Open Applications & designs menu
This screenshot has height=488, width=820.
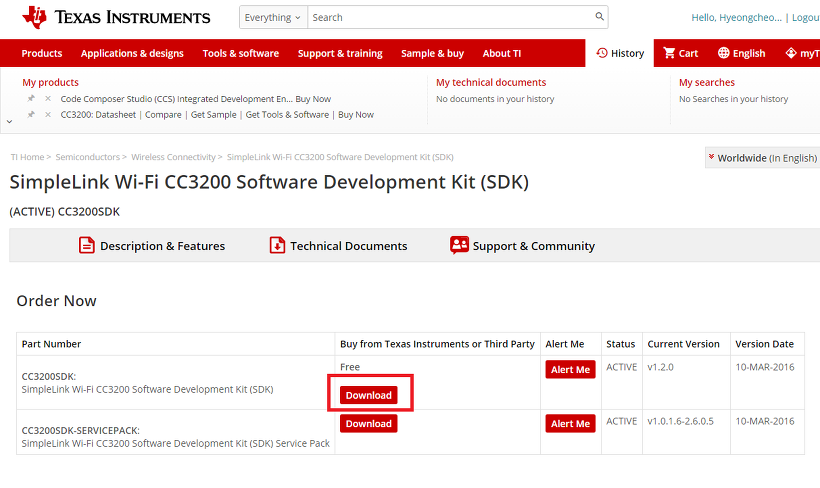[132, 53]
